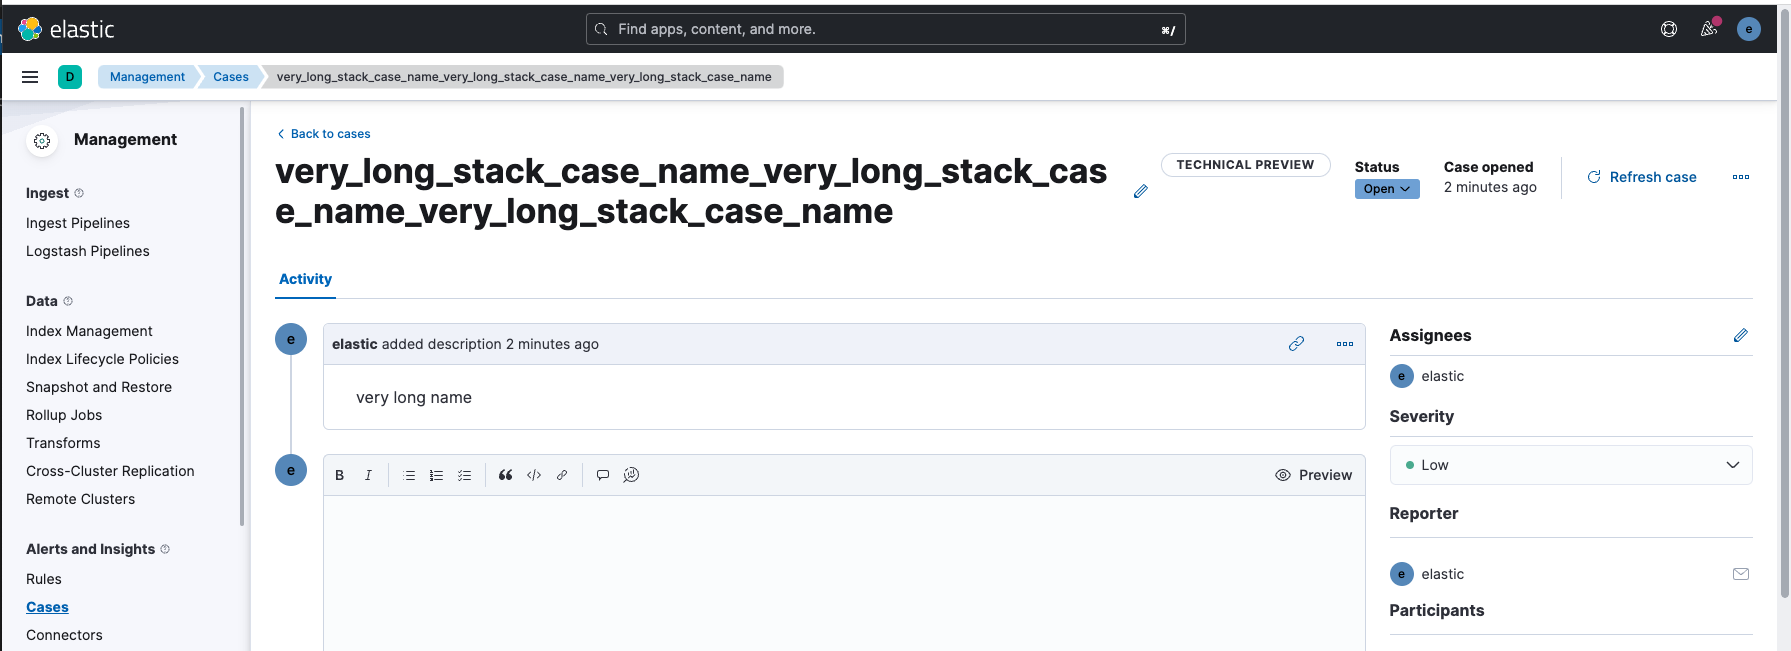Screen dimensions: 1791x651
Task: Edit assignees with pencil icon
Action: [1741, 336]
